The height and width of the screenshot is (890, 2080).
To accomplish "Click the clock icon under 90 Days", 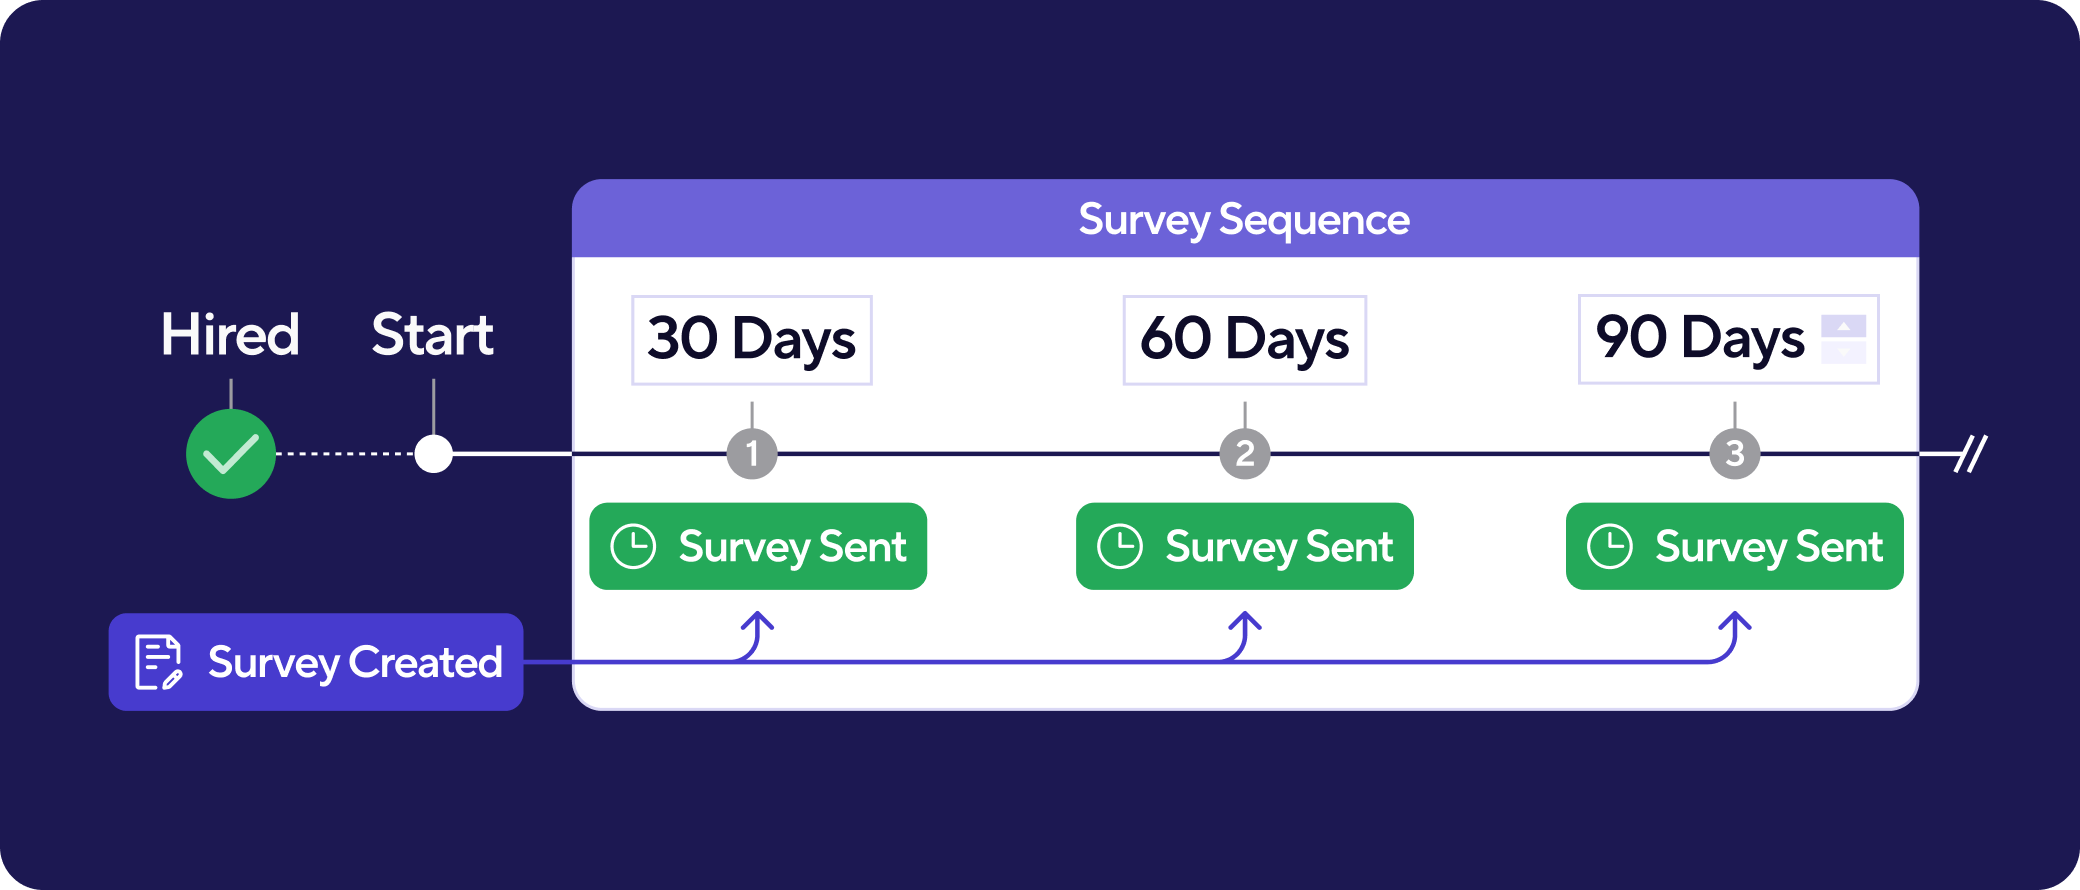I will point(1610,547).
